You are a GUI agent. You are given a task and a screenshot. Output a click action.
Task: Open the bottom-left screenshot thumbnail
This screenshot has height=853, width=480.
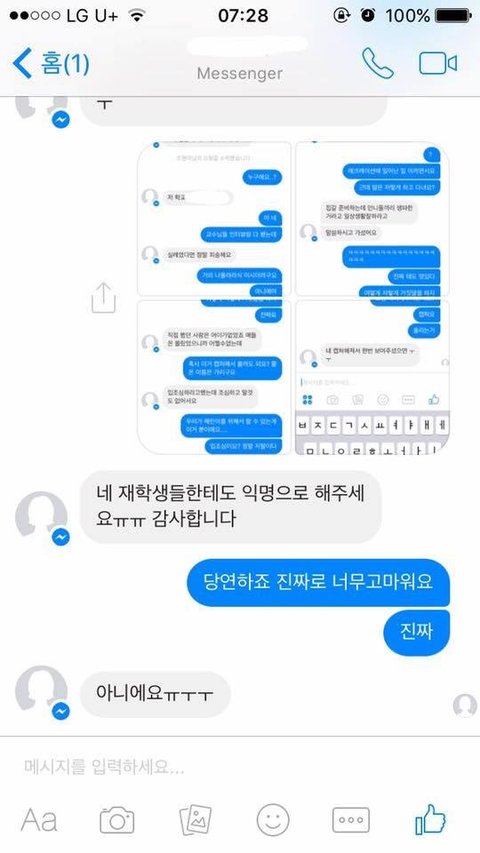[x=214, y=377]
